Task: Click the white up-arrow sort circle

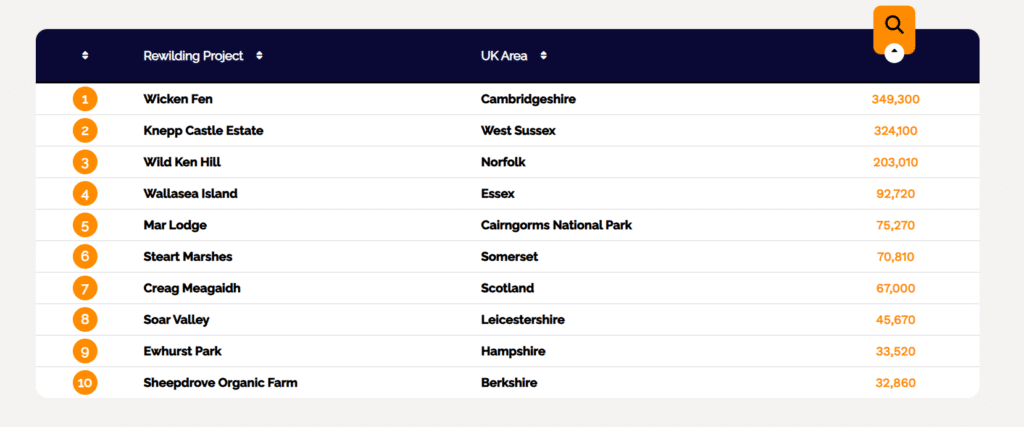Action: [x=894, y=53]
